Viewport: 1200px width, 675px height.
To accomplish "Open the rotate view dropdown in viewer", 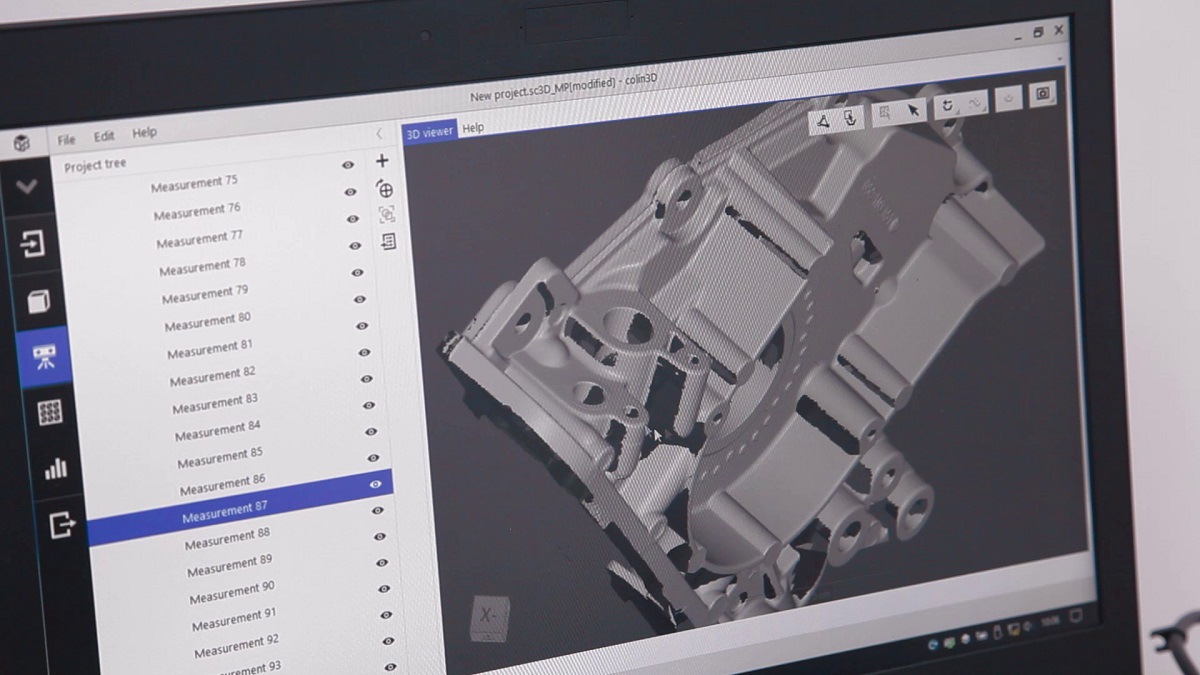I will [x=947, y=106].
